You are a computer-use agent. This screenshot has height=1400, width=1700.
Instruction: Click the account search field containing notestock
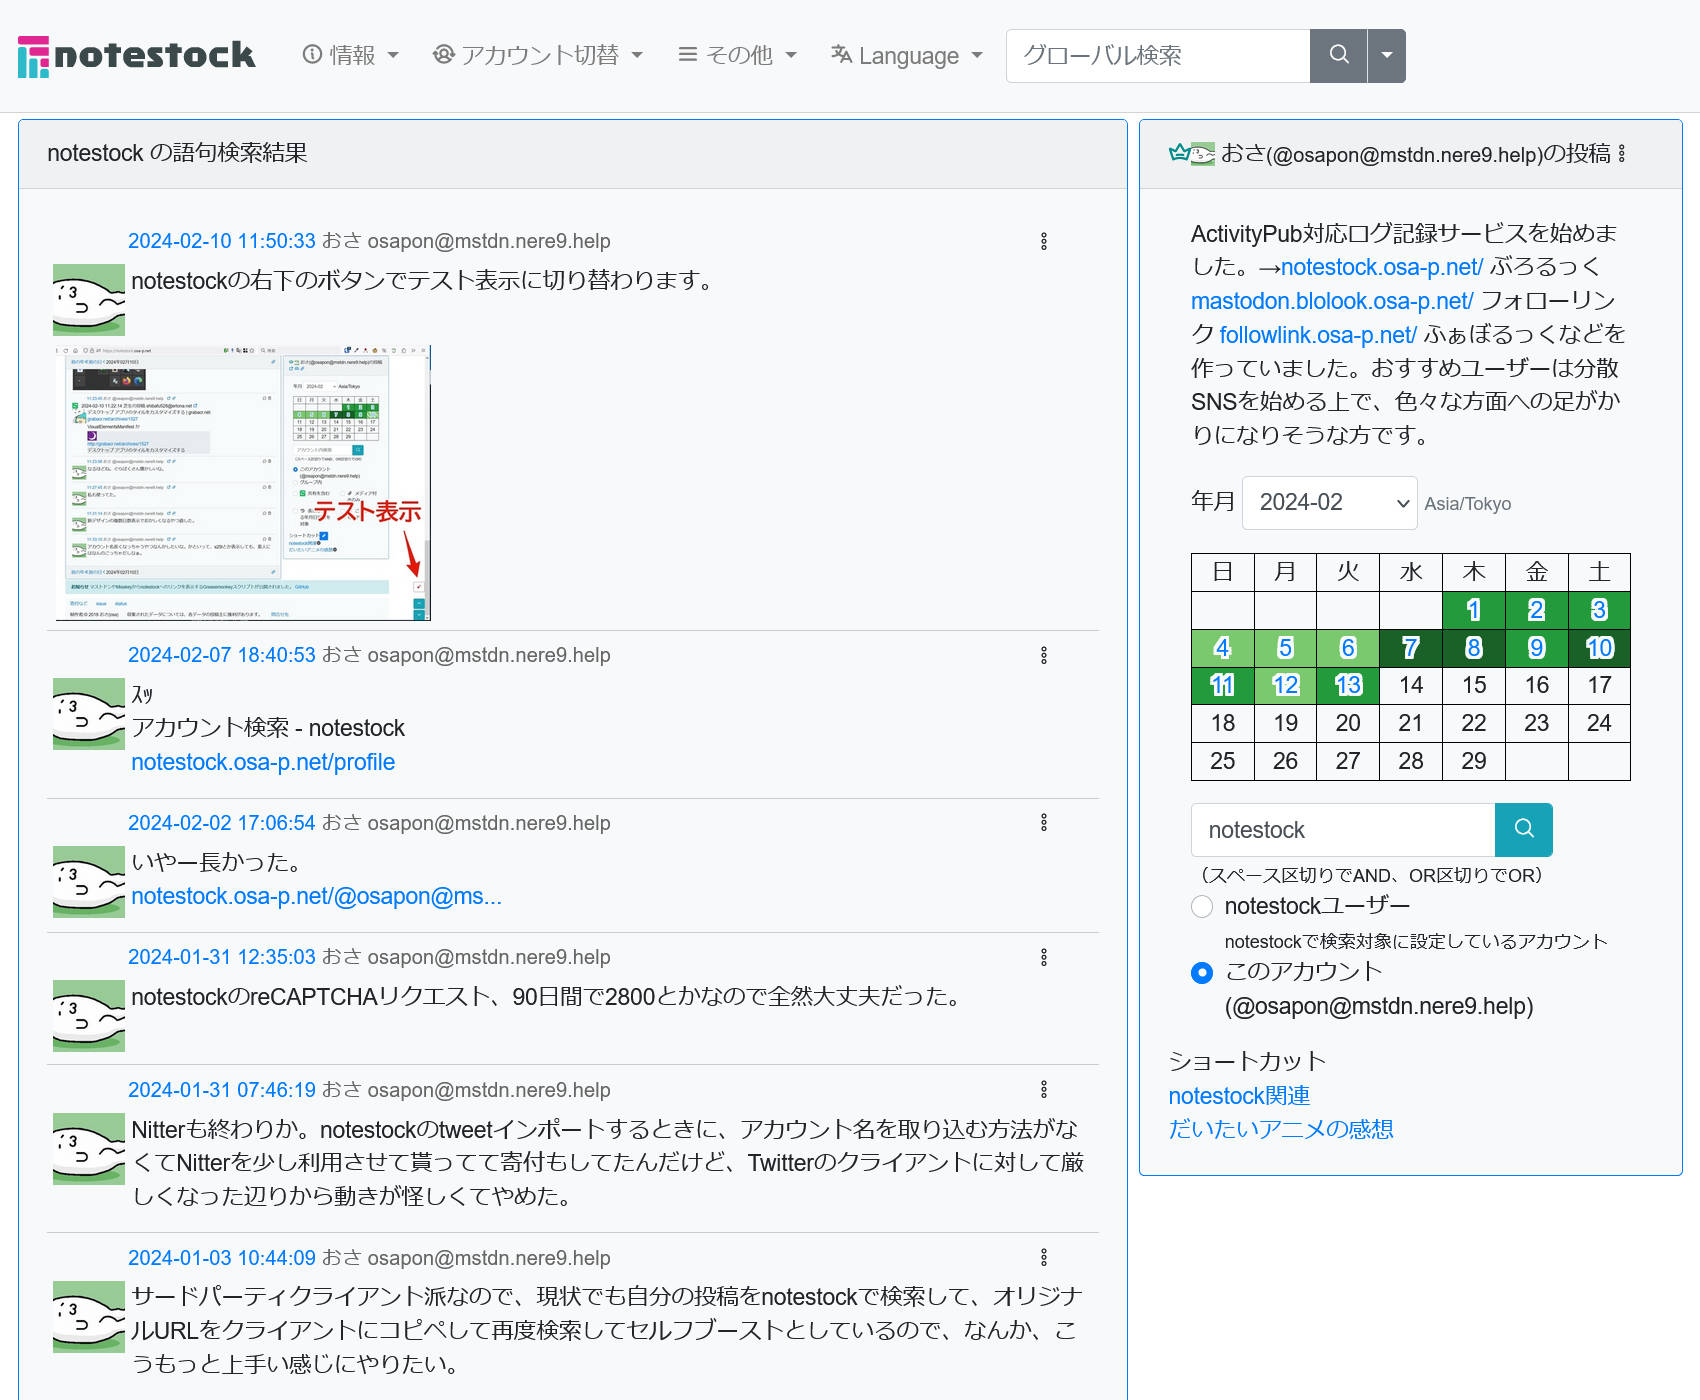point(1343,830)
